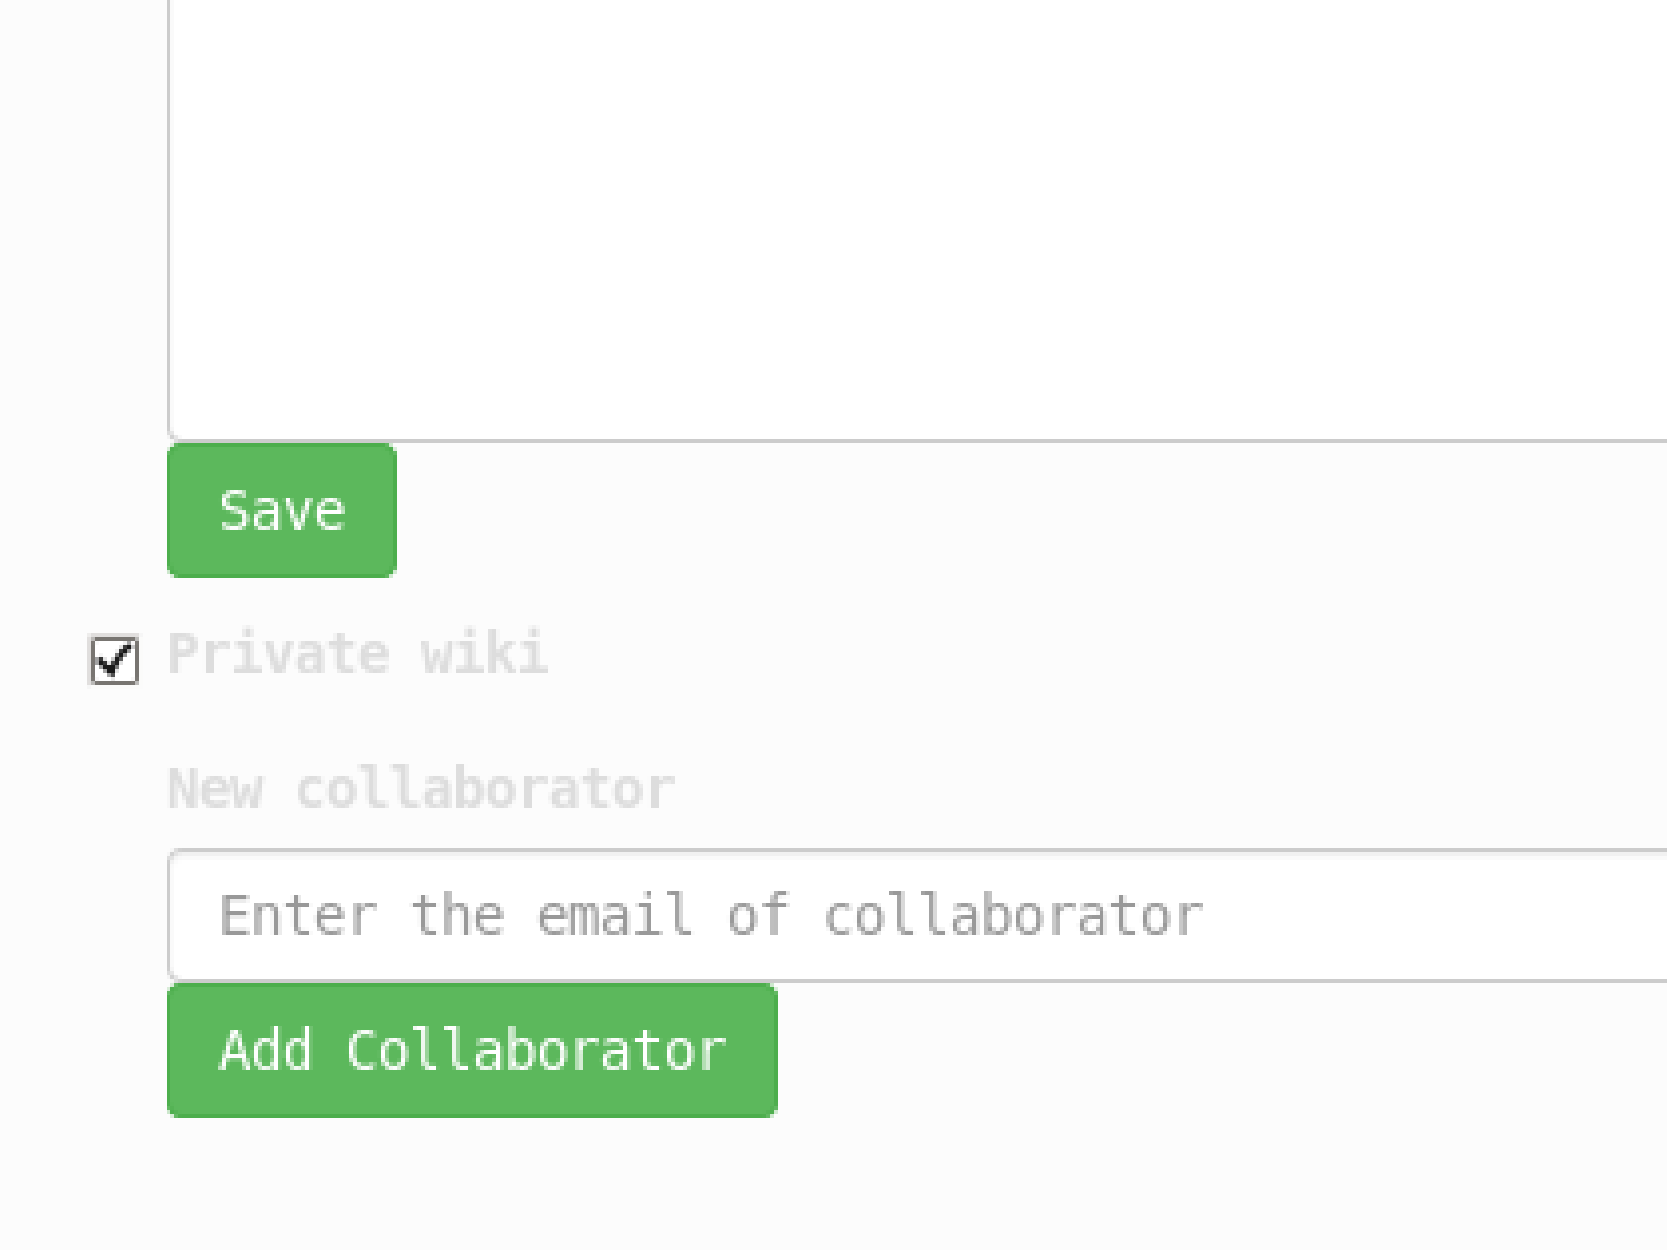Click inside the large wiki text area

point(917,220)
